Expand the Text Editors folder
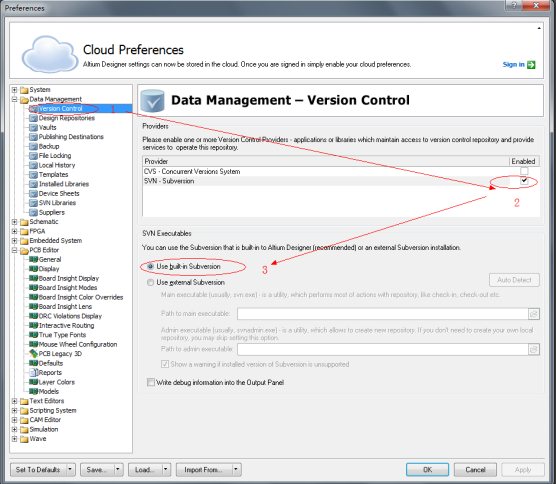 15,401
